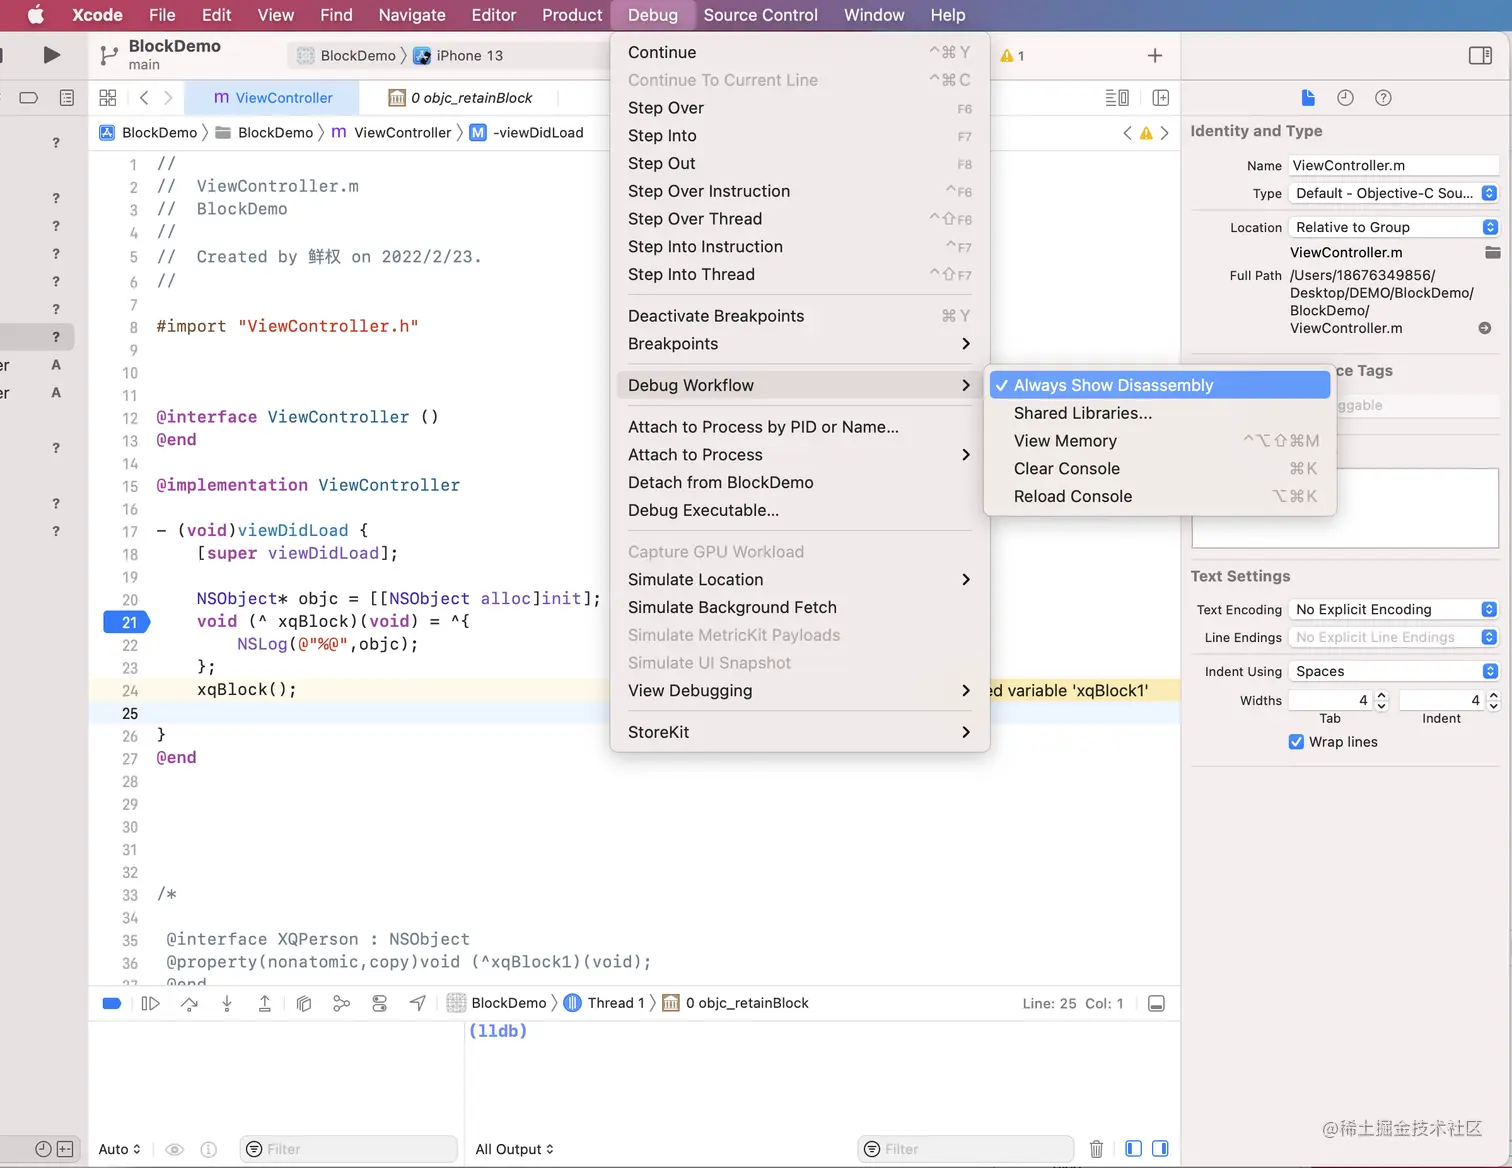Viewport: 1512px width, 1168px height.
Task: Toggle breakpoints activation in debug bar
Action: (112, 1003)
